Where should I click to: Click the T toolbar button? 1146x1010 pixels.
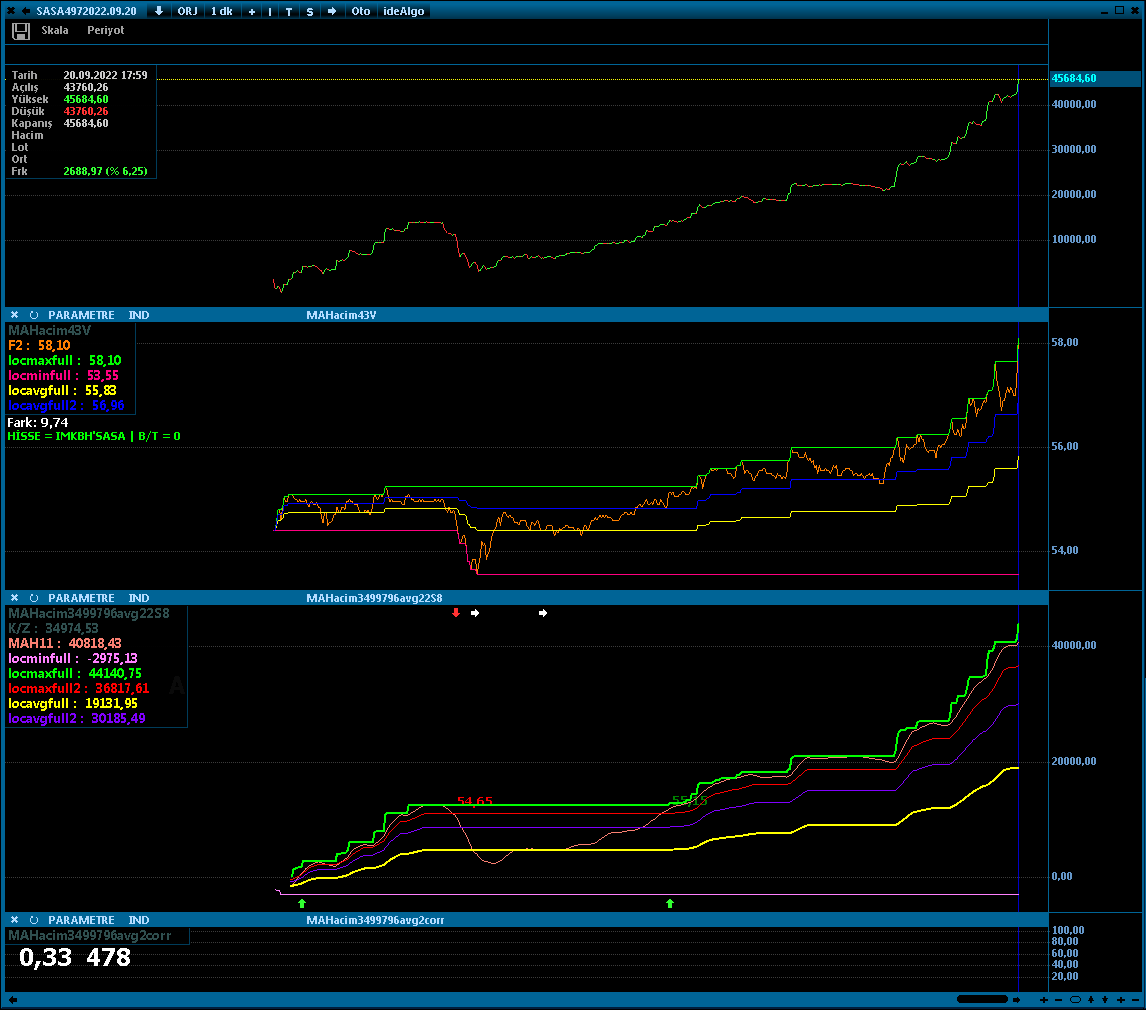(x=289, y=11)
